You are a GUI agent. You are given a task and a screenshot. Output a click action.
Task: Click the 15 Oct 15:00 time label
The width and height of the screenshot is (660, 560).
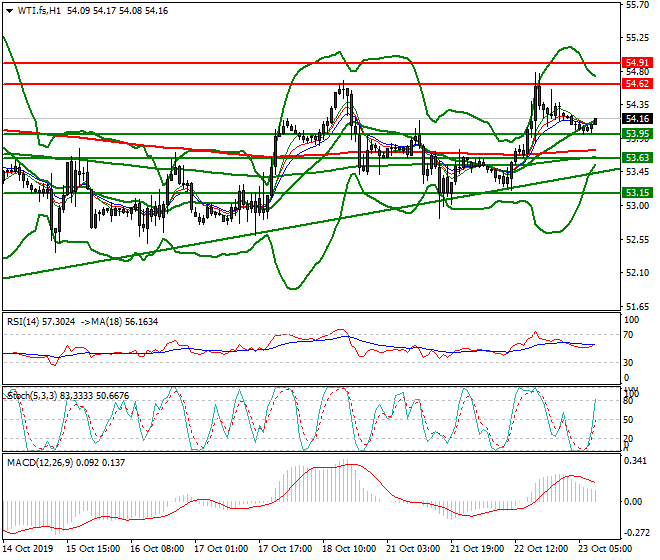(x=93, y=549)
